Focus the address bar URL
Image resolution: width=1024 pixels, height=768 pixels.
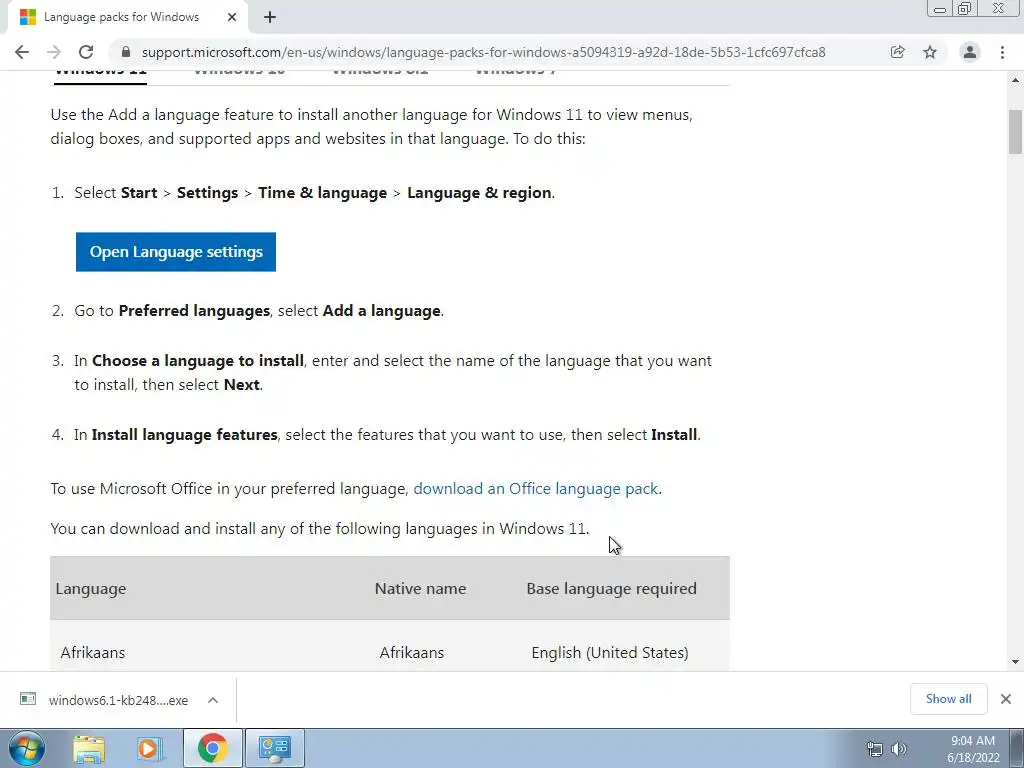coord(483,52)
